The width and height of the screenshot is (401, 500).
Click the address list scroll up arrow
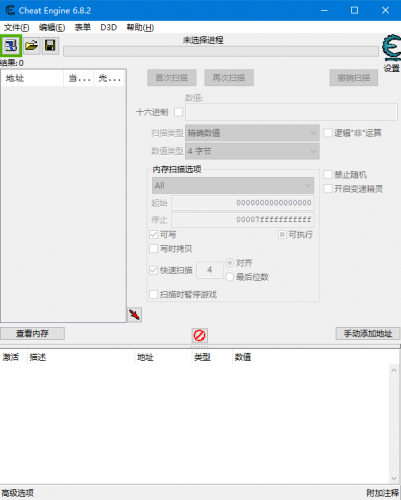(394, 370)
